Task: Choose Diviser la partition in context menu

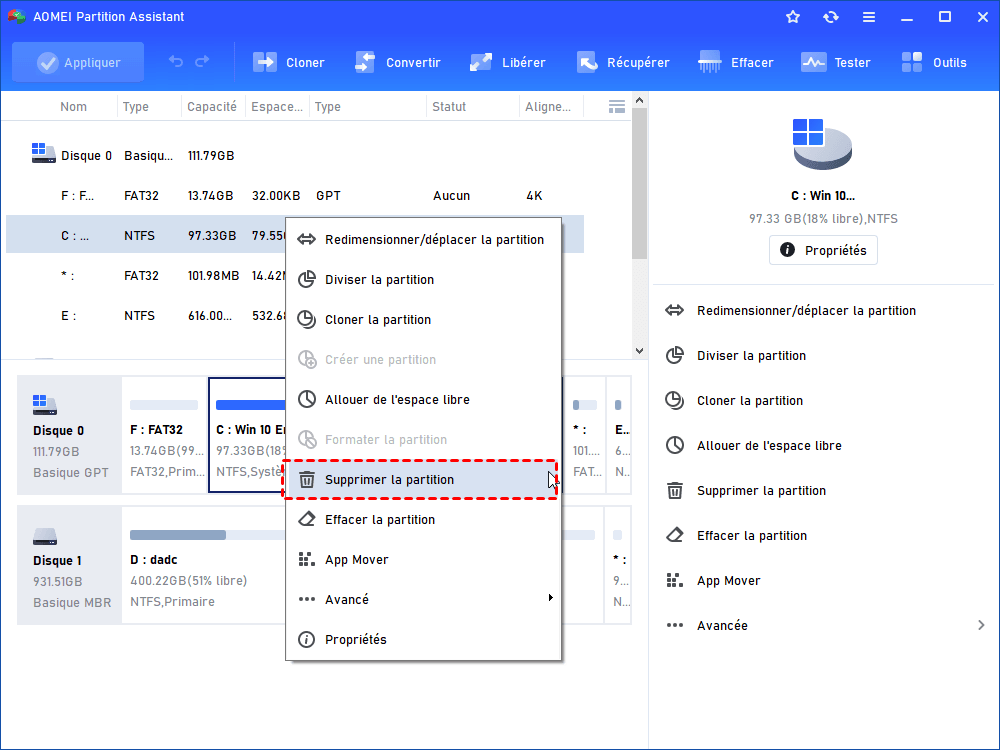Action: [x=423, y=279]
